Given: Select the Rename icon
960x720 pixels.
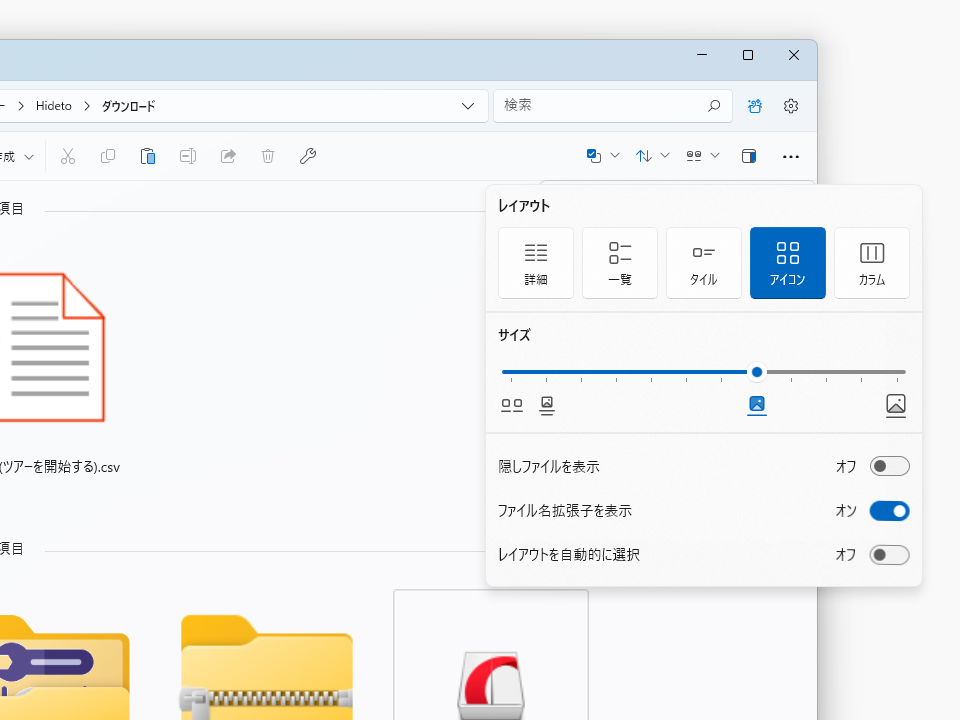Looking at the screenshot, I should [x=187, y=156].
